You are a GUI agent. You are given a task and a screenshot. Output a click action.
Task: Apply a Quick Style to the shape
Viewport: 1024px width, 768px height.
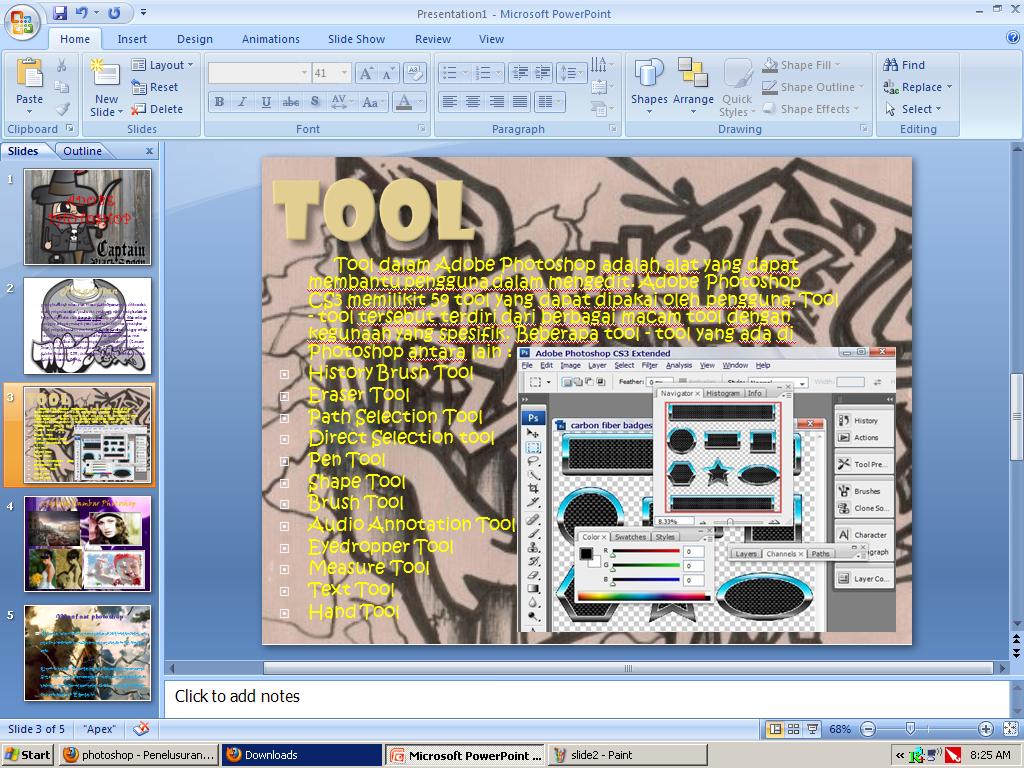(x=737, y=87)
